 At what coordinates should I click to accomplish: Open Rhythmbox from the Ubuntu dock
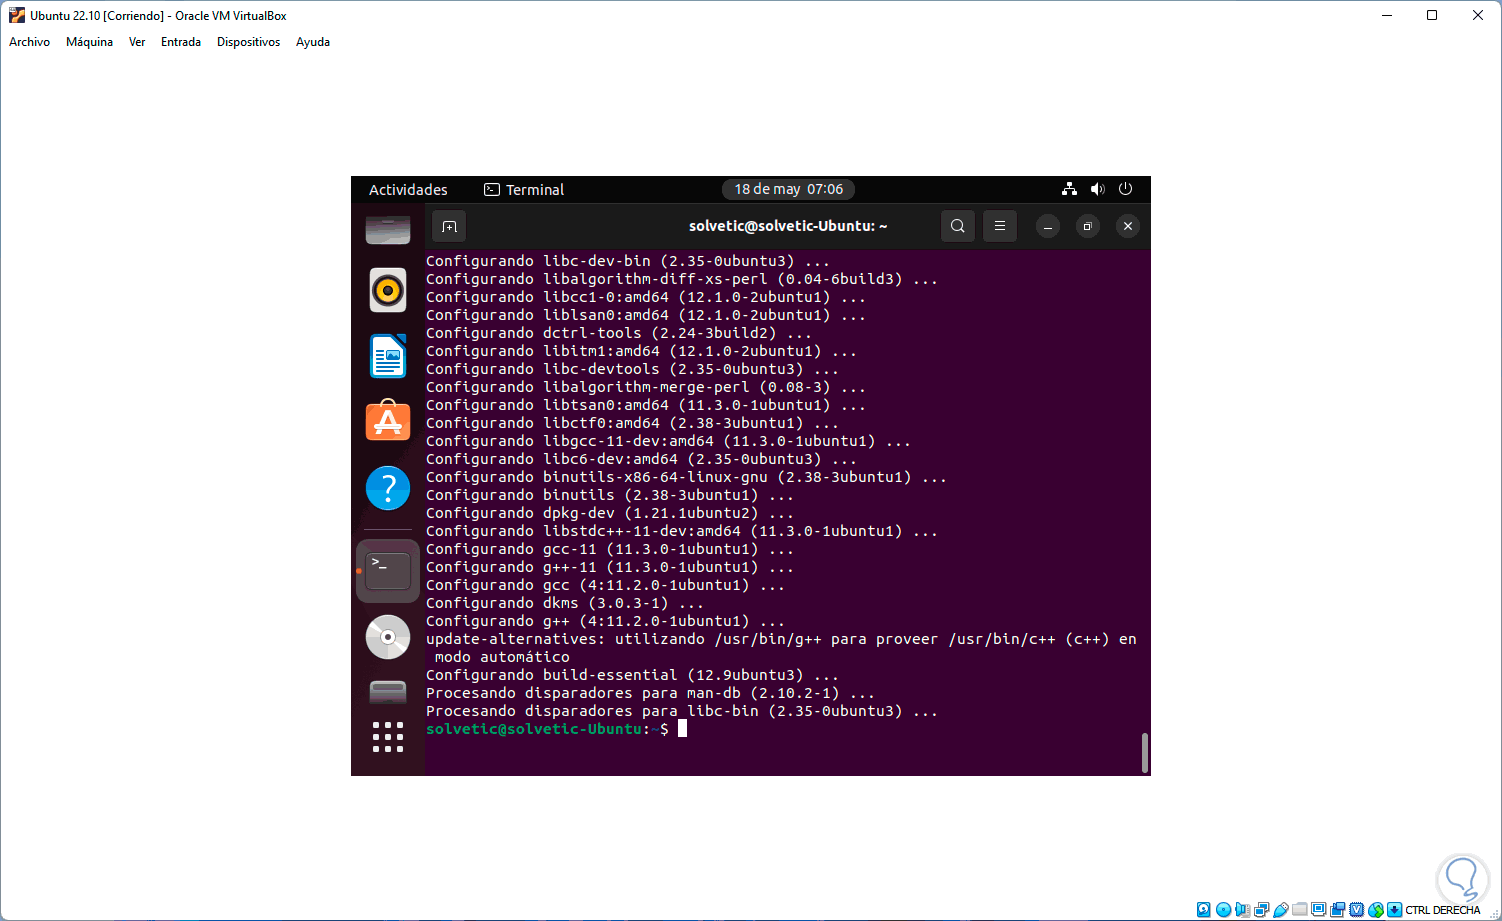click(388, 291)
